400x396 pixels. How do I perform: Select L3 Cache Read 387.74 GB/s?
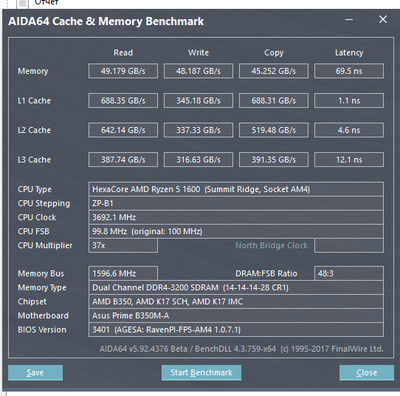(x=123, y=160)
